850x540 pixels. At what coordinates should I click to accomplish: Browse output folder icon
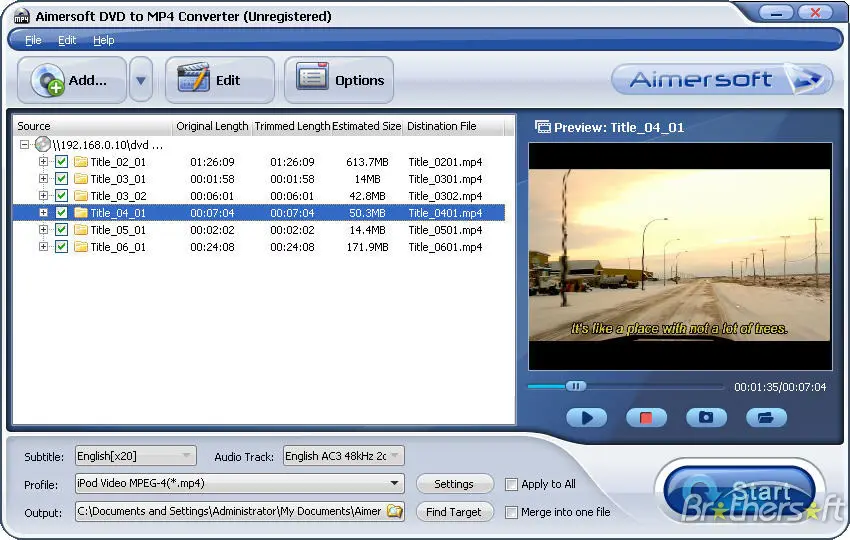(x=395, y=511)
